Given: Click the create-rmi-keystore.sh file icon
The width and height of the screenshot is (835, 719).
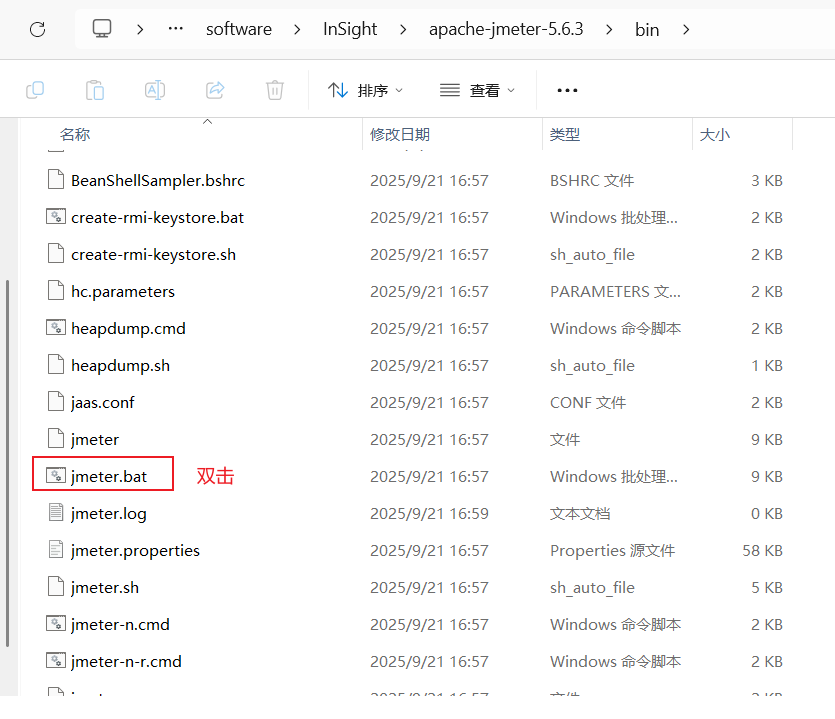Looking at the screenshot, I should (56, 254).
